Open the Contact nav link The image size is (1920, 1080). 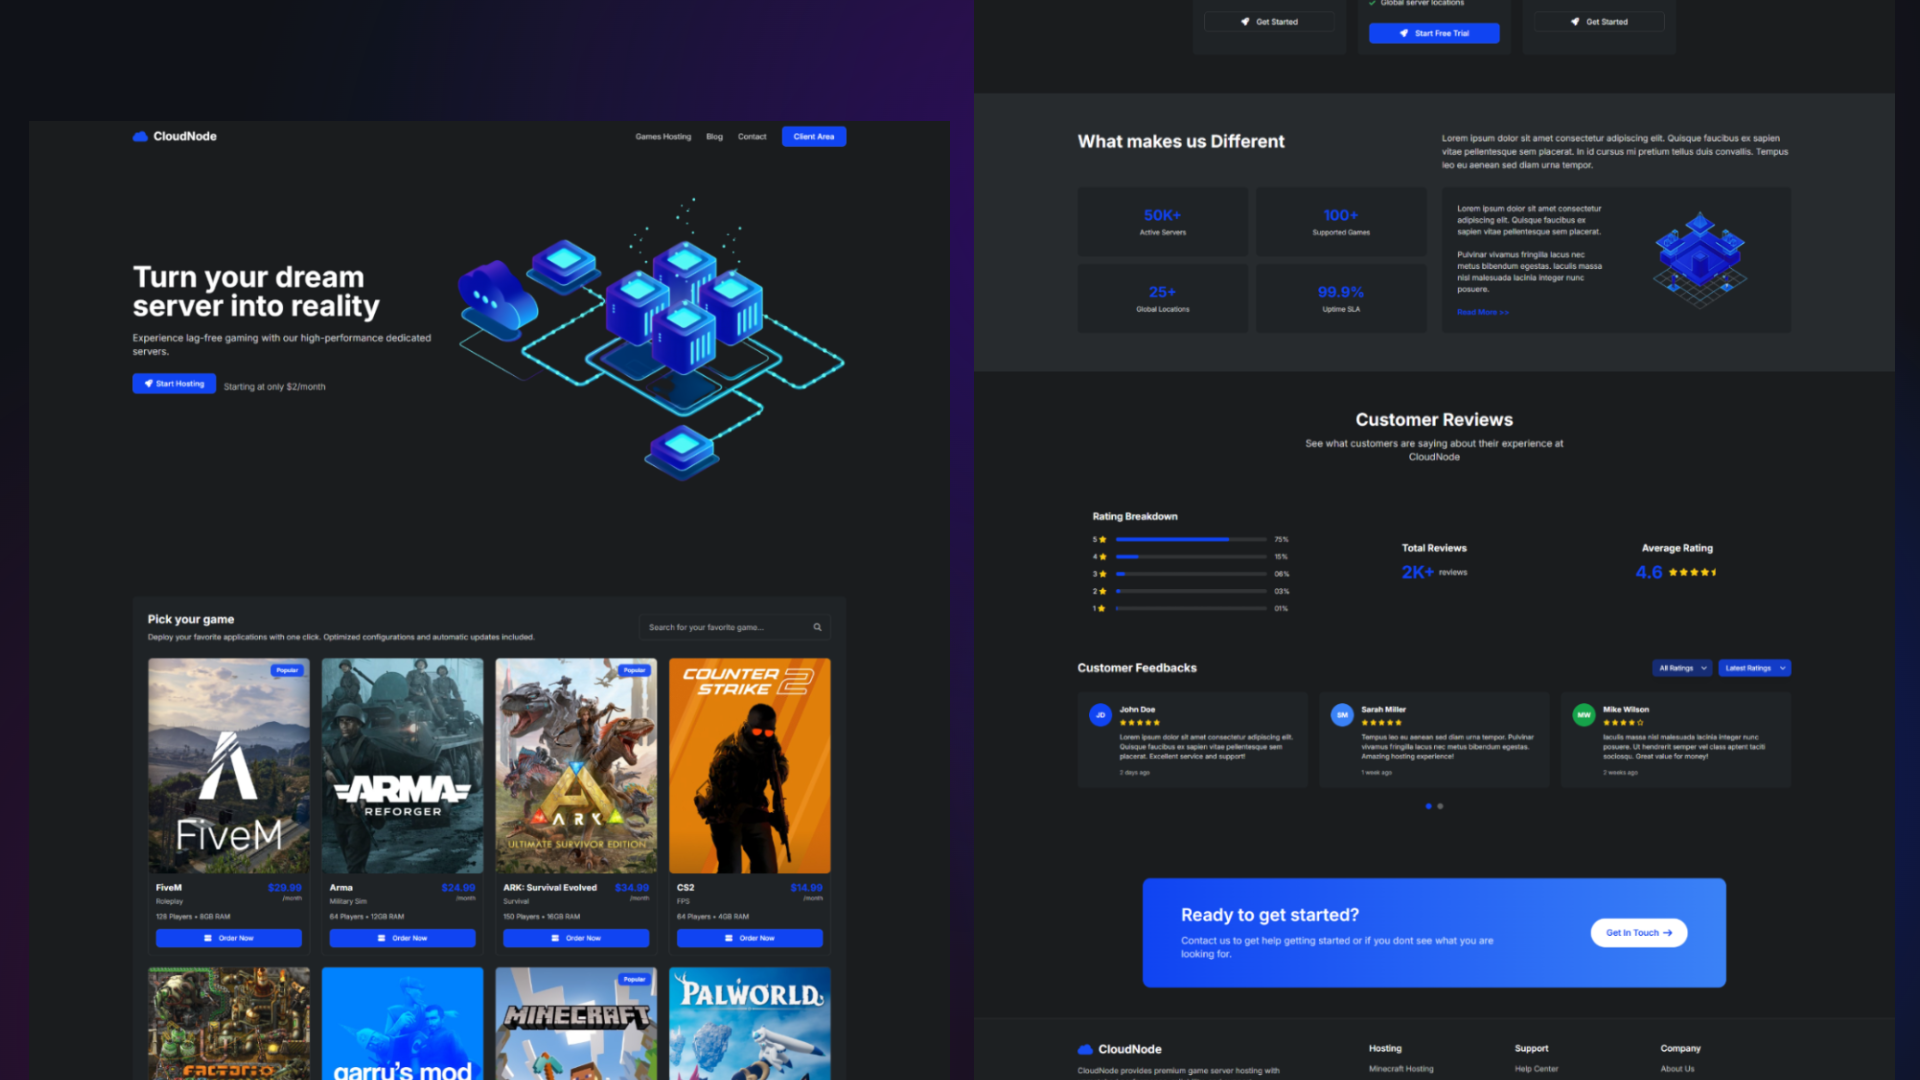pos(752,137)
